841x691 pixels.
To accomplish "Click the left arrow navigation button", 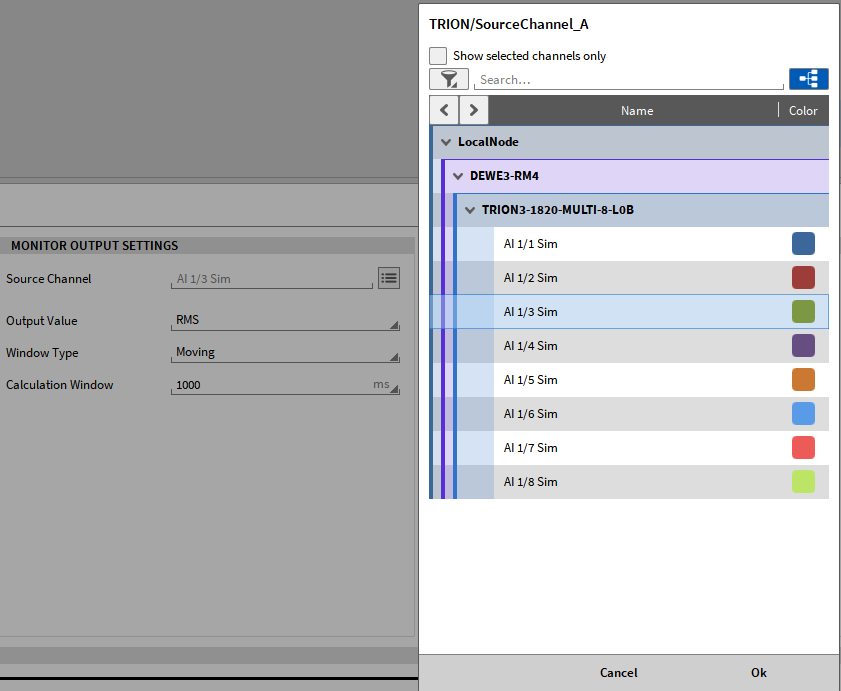I will (x=444, y=111).
